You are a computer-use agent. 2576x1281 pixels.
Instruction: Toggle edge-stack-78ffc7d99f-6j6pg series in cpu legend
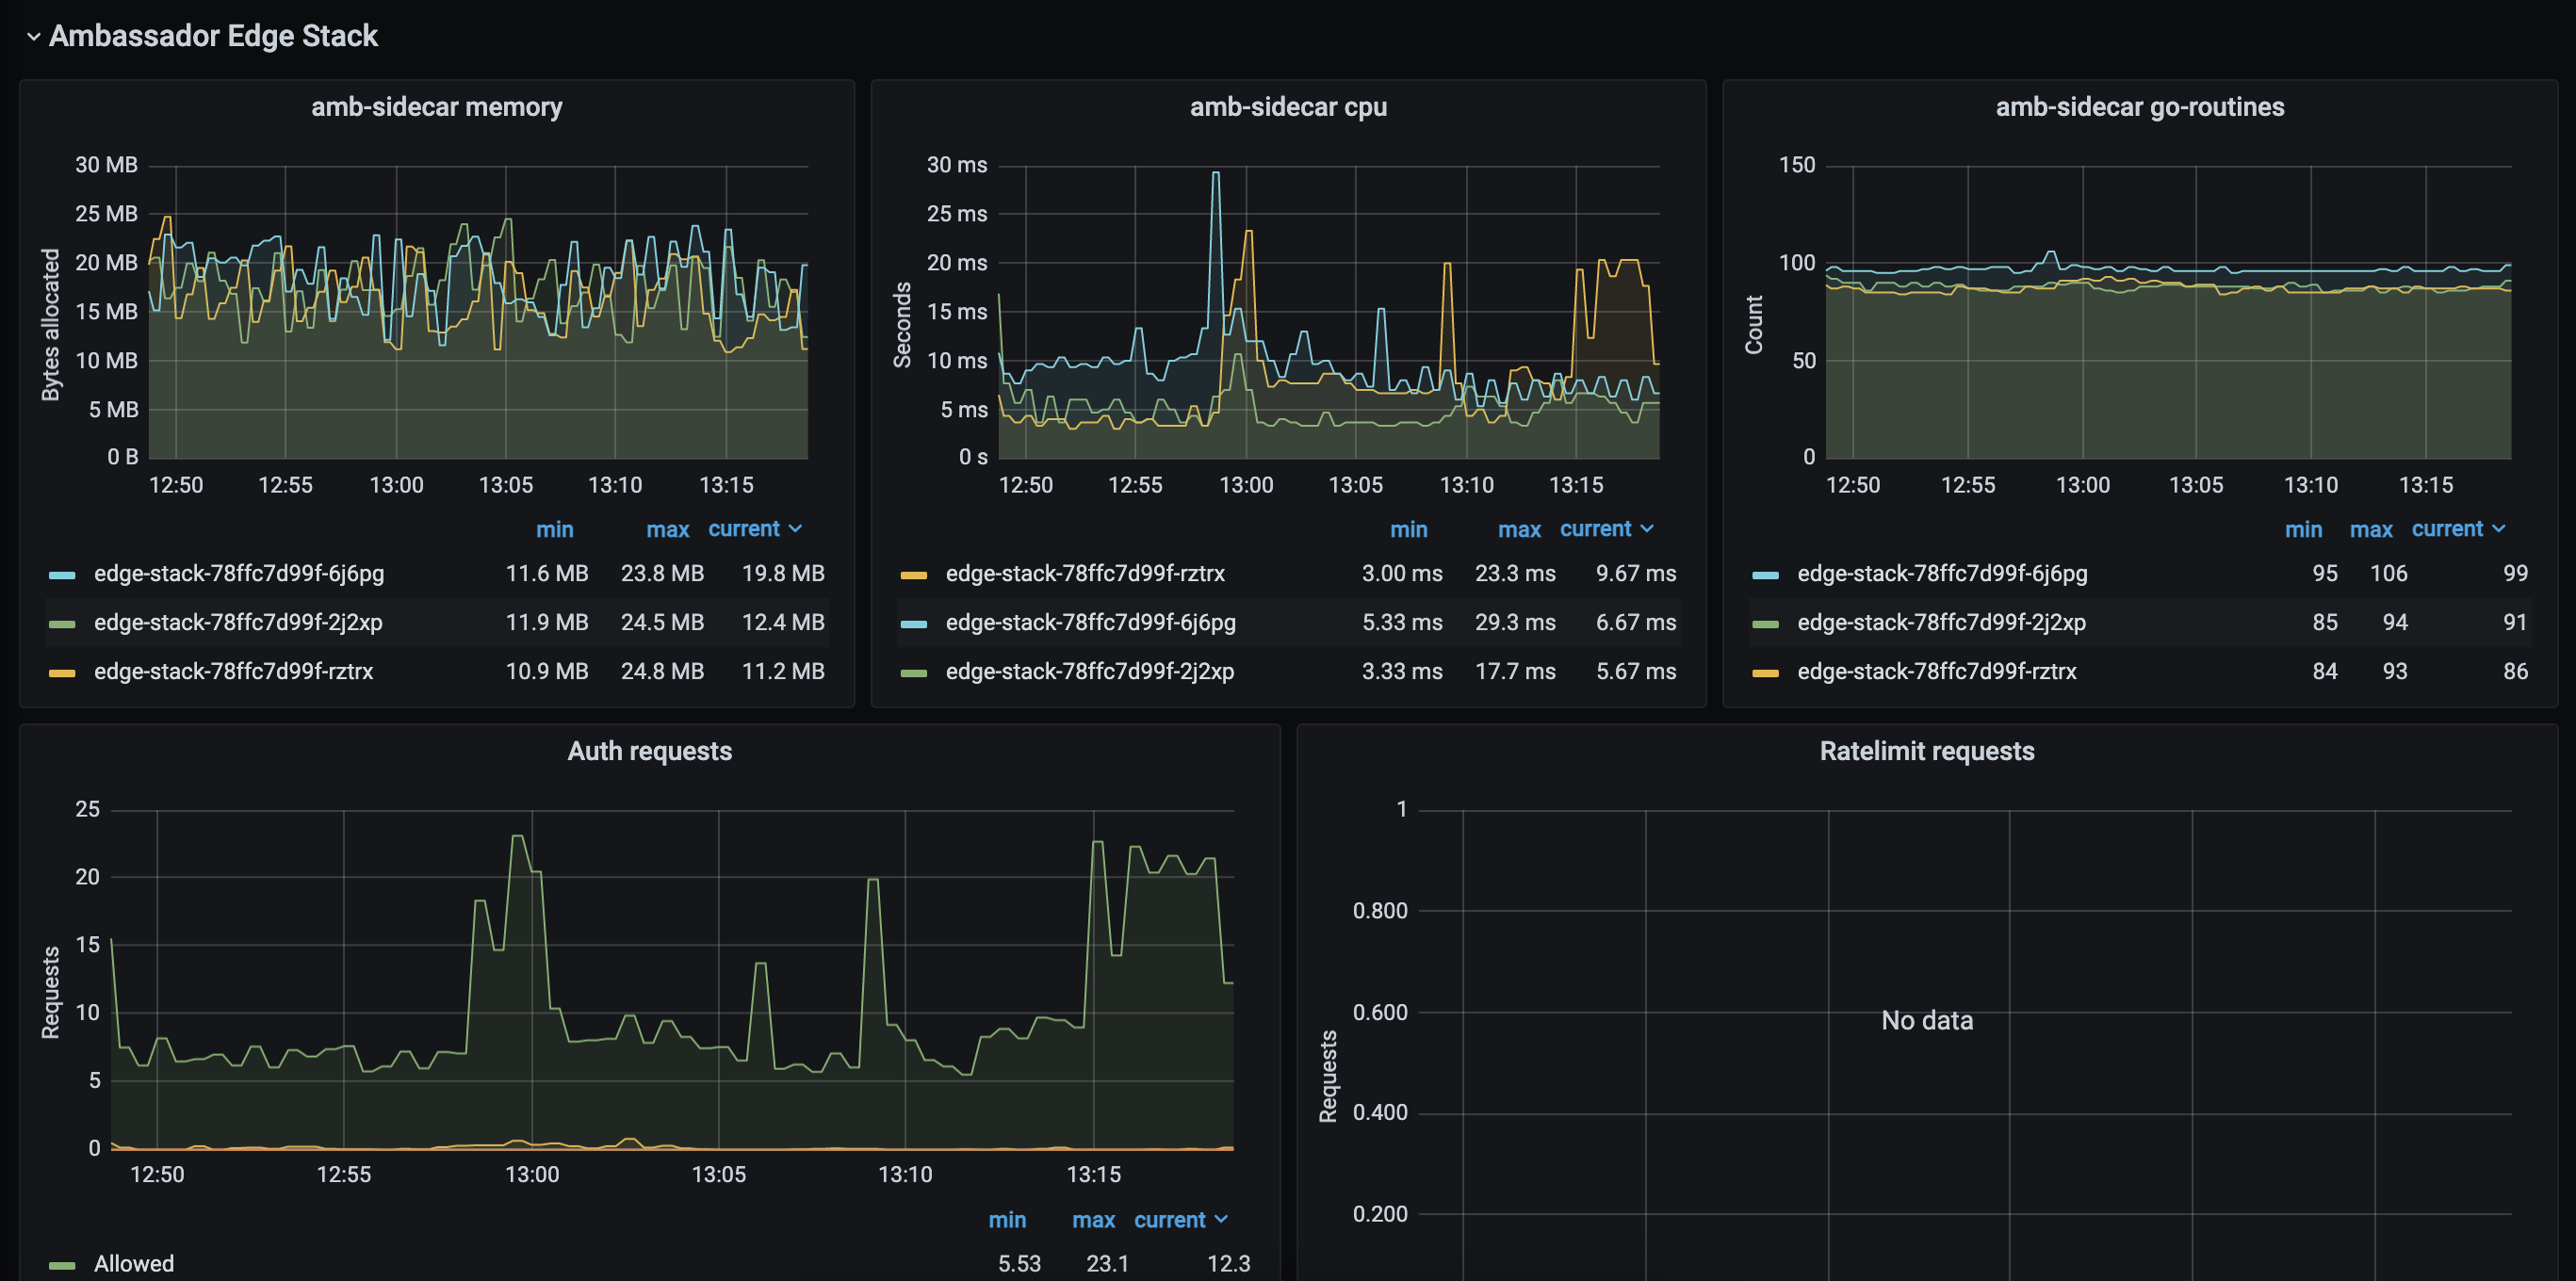coord(1090,623)
